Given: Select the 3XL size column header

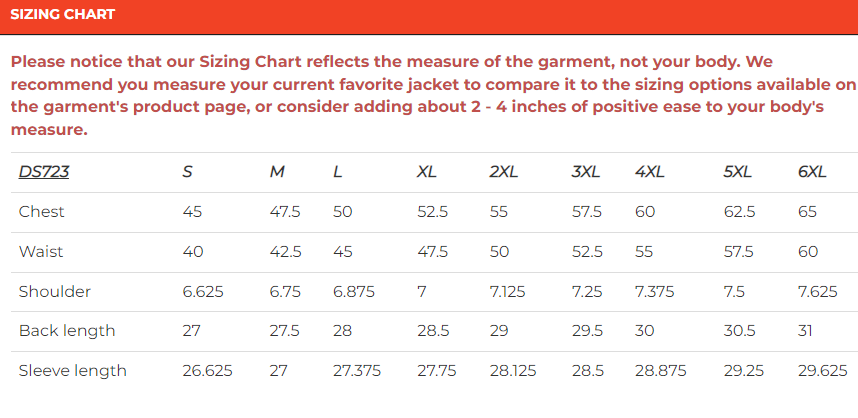Looking at the screenshot, I should [586, 172].
